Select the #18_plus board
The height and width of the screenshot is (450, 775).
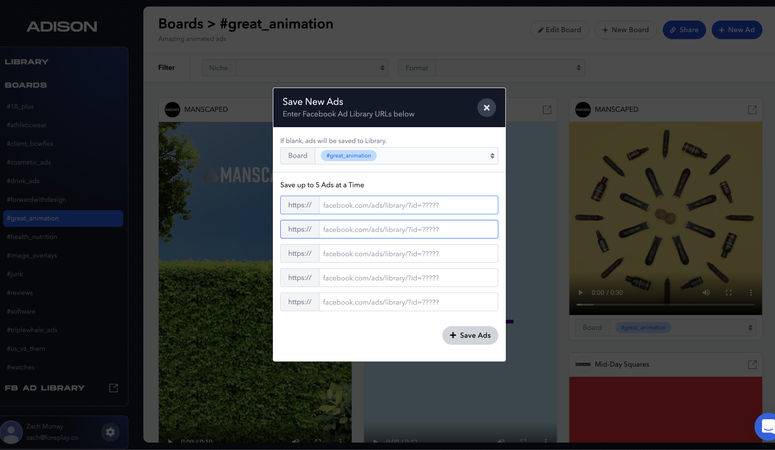[x=20, y=106]
